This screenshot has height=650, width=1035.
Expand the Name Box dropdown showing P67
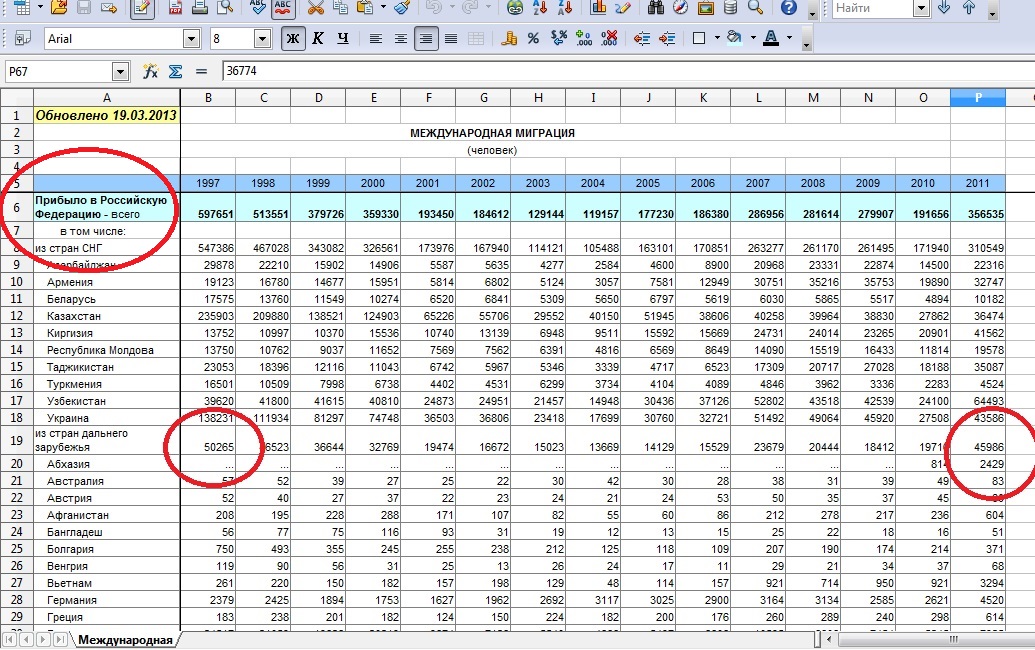[x=121, y=72]
